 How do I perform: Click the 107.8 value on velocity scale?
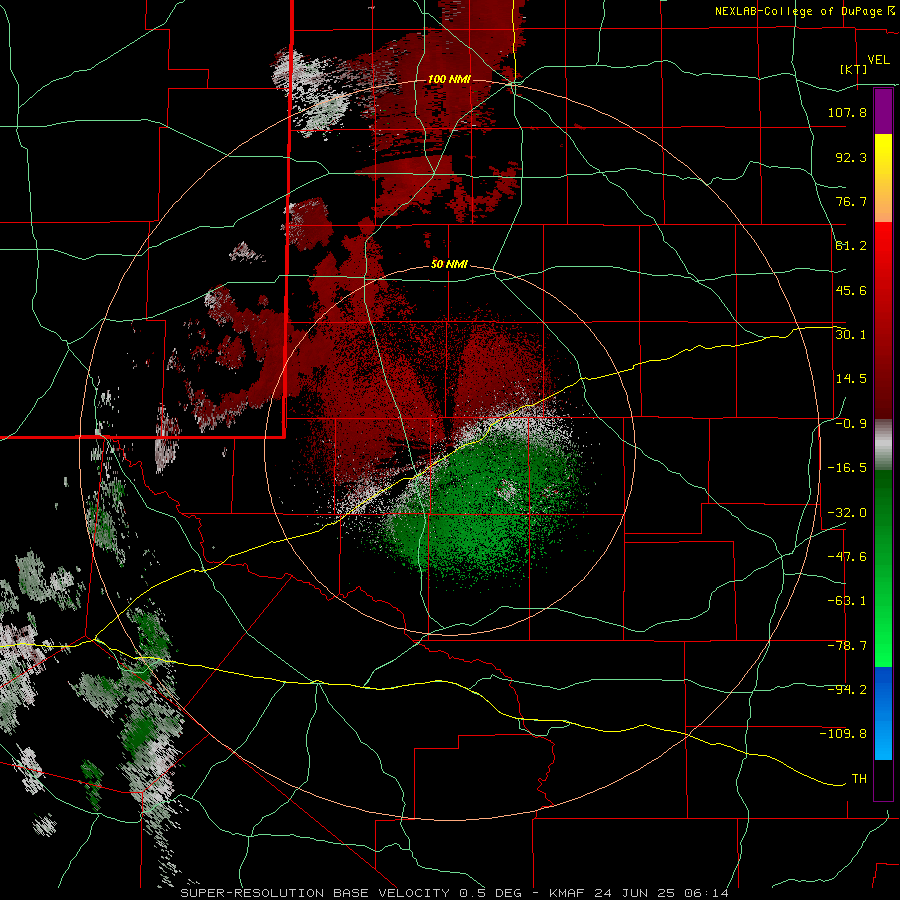[x=847, y=112]
